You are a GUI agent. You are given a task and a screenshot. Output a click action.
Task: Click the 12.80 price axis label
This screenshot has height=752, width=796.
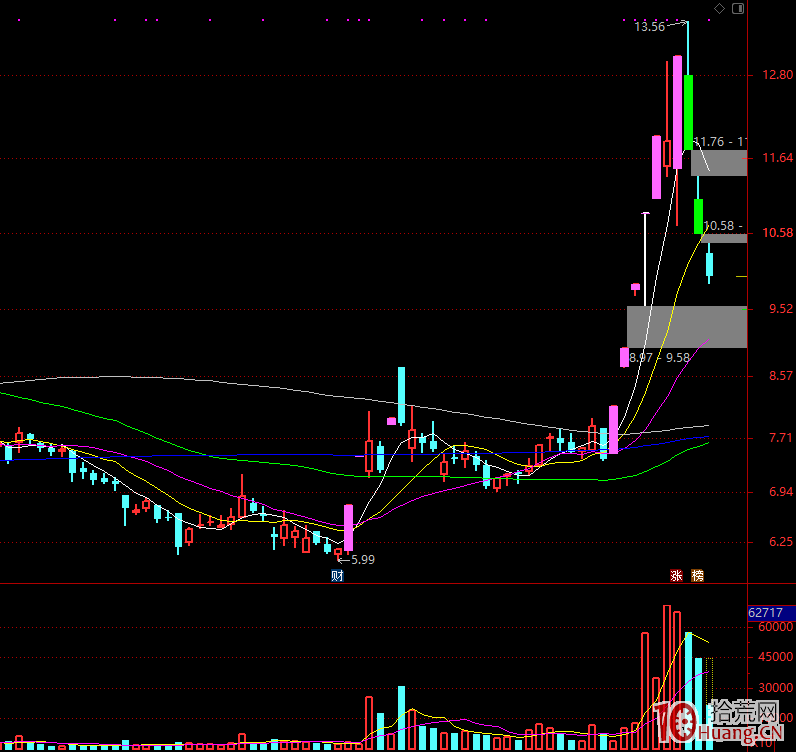click(x=777, y=75)
